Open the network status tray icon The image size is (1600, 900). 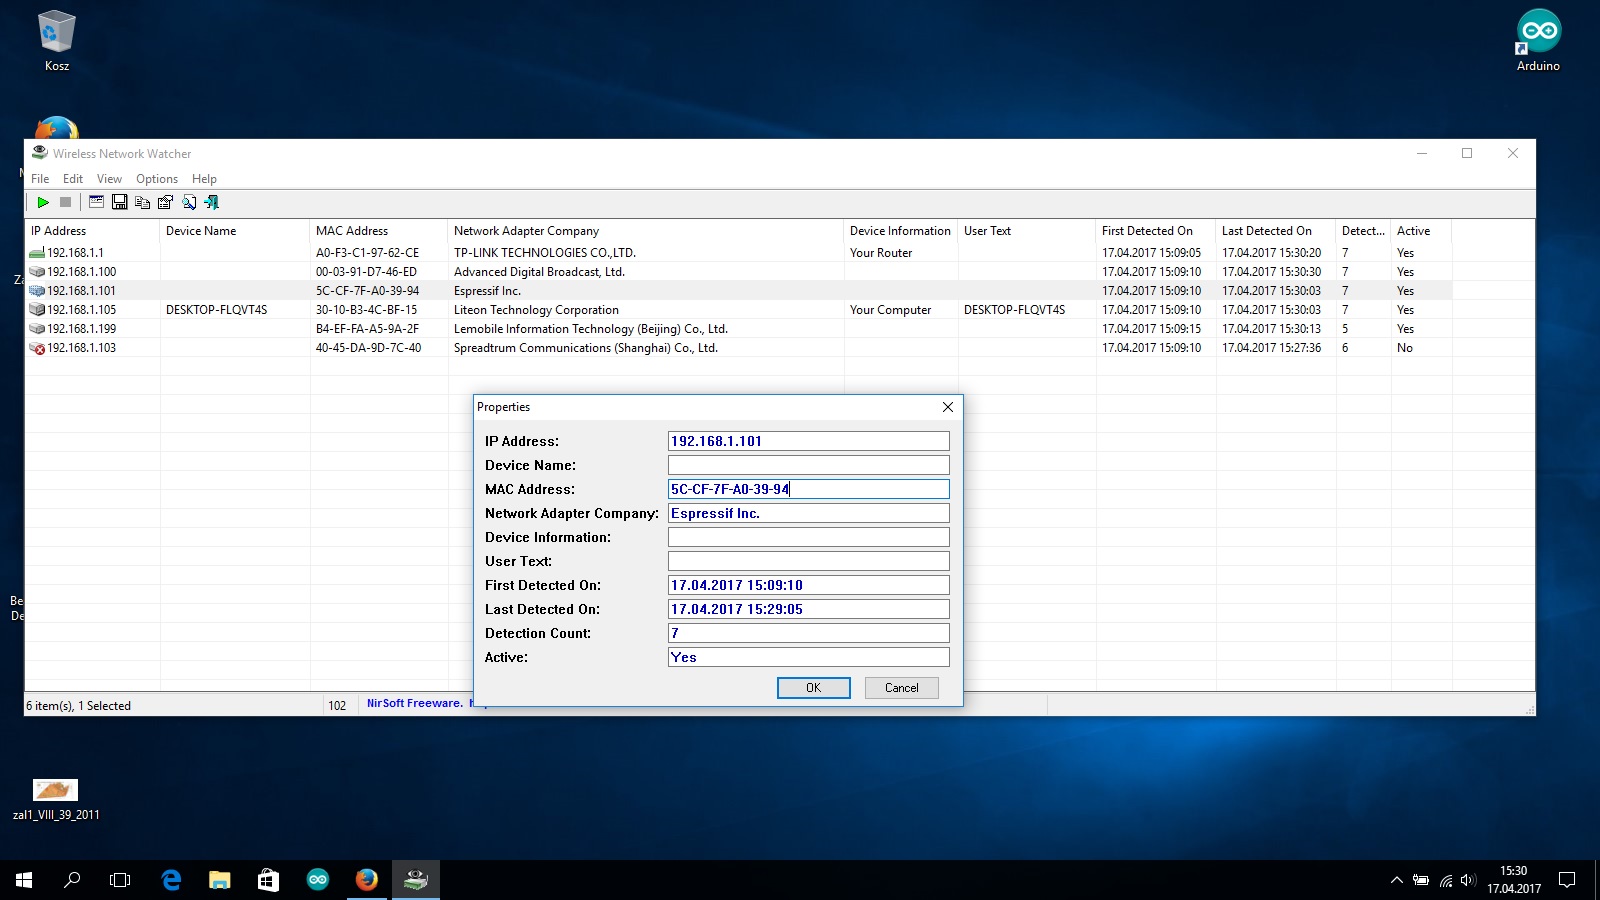[x=1446, y=880]
